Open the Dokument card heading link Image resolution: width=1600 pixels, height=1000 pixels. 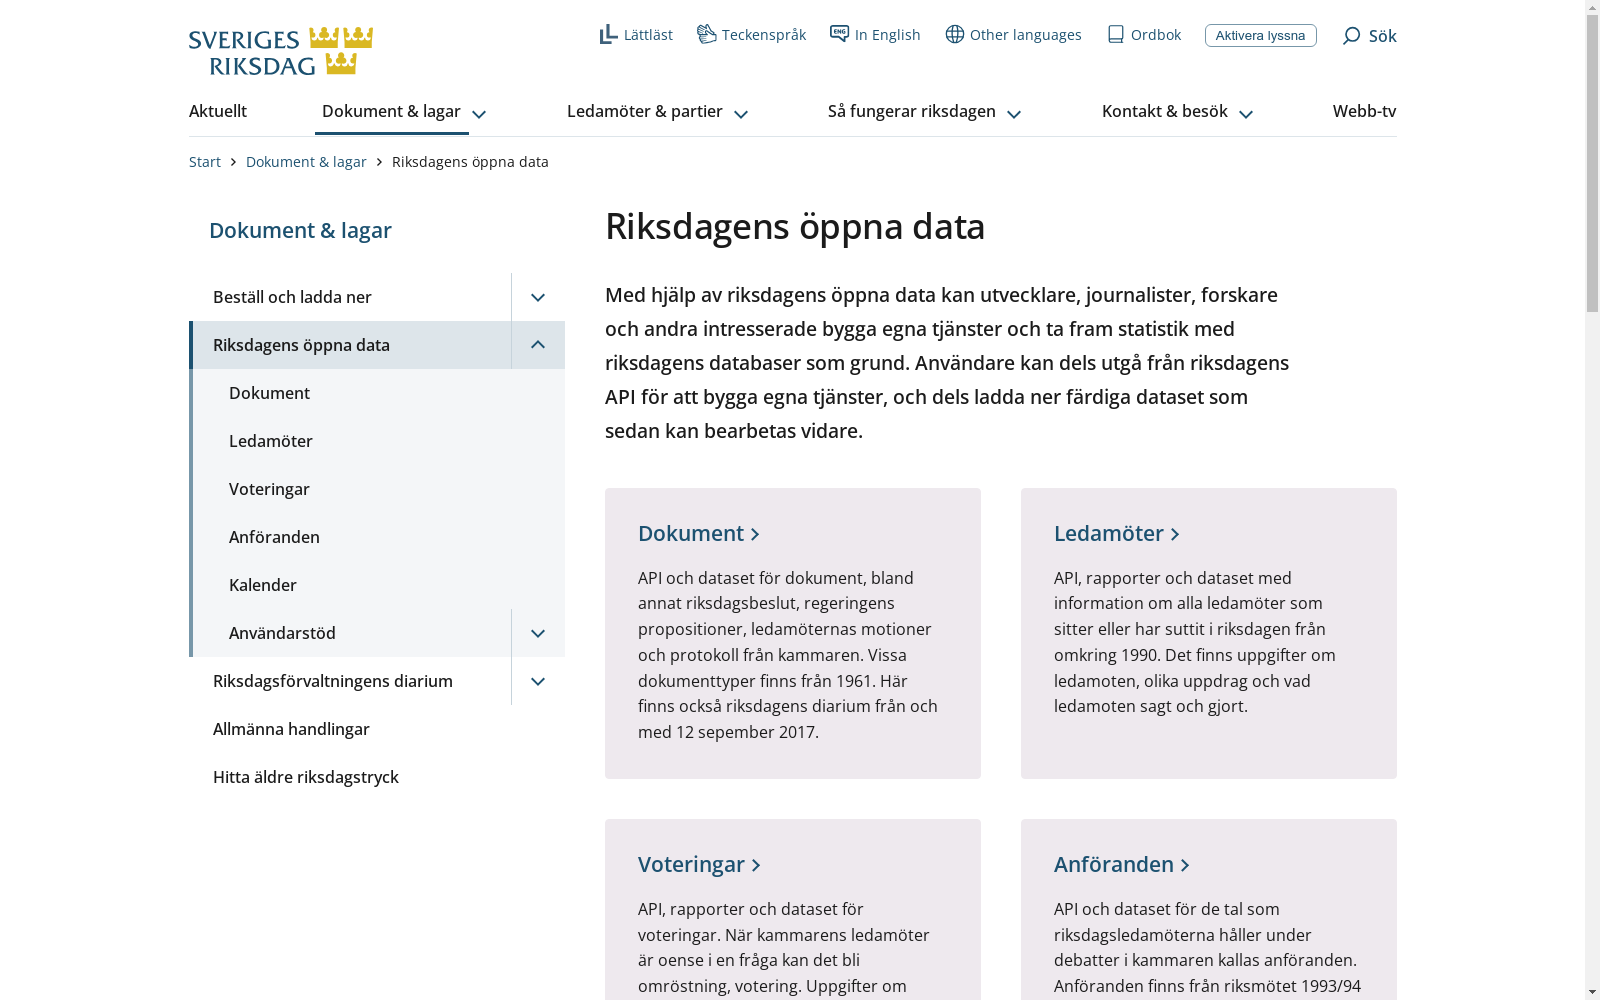click(699, 533)
